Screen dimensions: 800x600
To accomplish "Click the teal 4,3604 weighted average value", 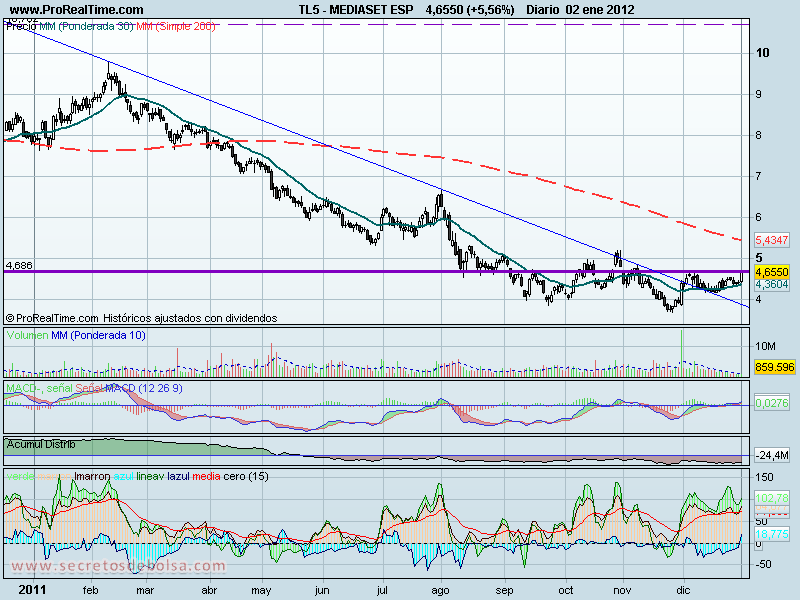I will coord(771,284).
